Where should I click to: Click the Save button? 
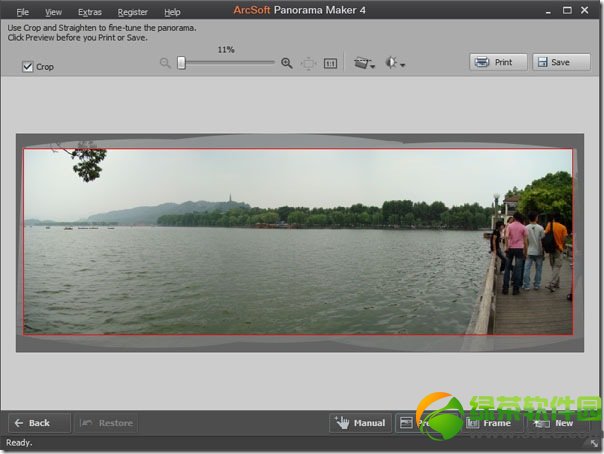[561, 62]
